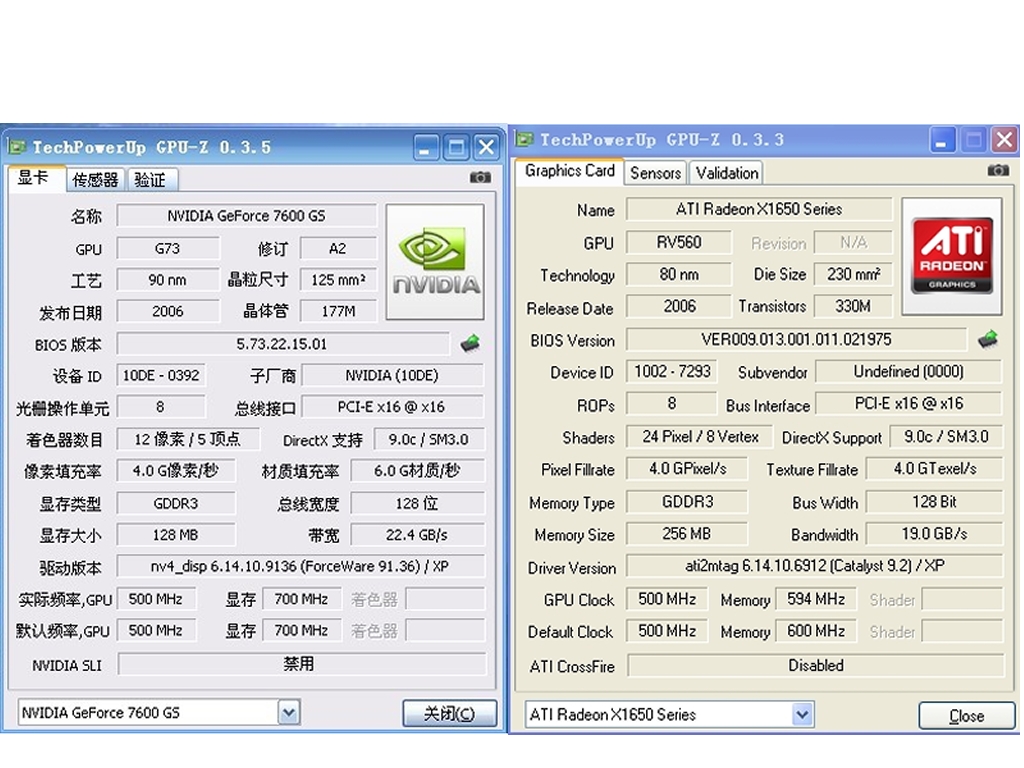Click the GPU-Z icon in right title bar
This screenshot has height=768, width=1024.
(527, 140)
